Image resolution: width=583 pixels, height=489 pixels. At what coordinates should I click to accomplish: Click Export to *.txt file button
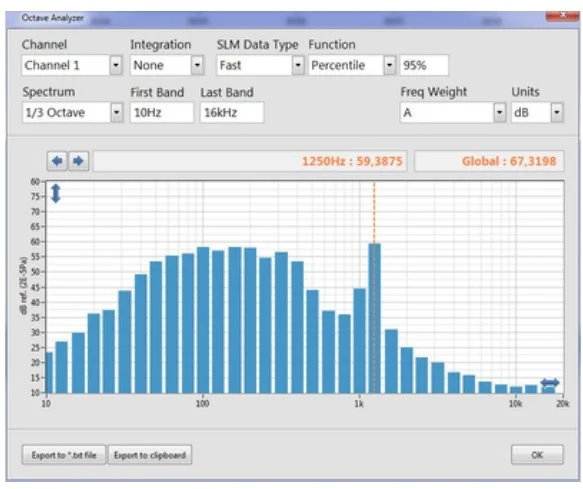pyautogui.click(x=64, y=455)
